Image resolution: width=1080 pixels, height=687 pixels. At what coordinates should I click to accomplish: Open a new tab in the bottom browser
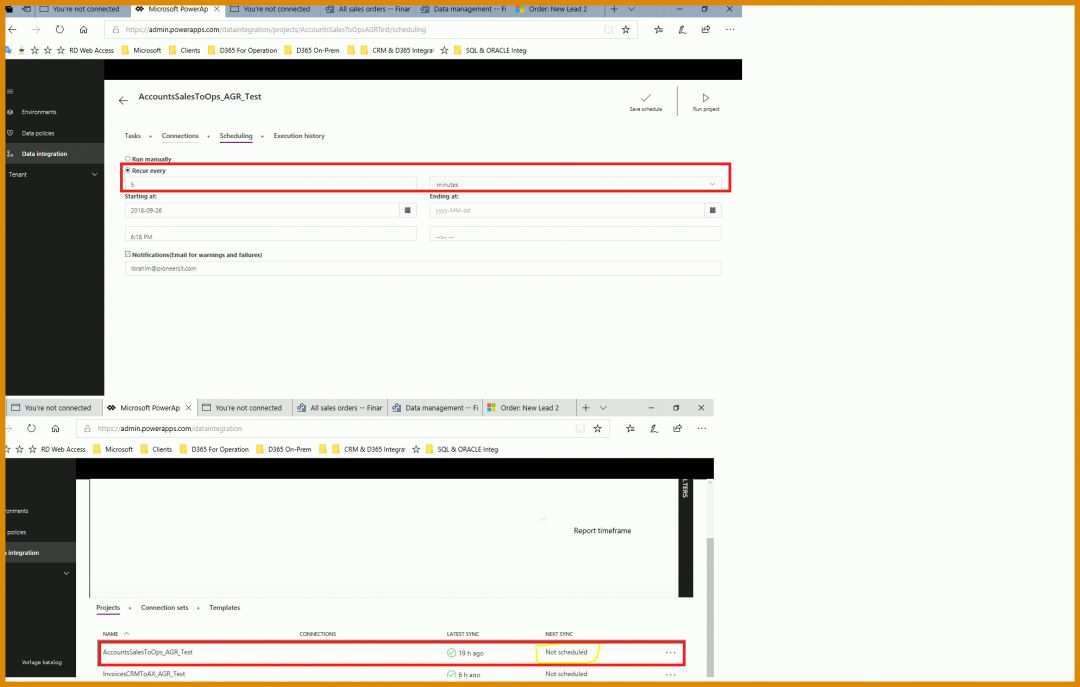[x=585, y=408]
